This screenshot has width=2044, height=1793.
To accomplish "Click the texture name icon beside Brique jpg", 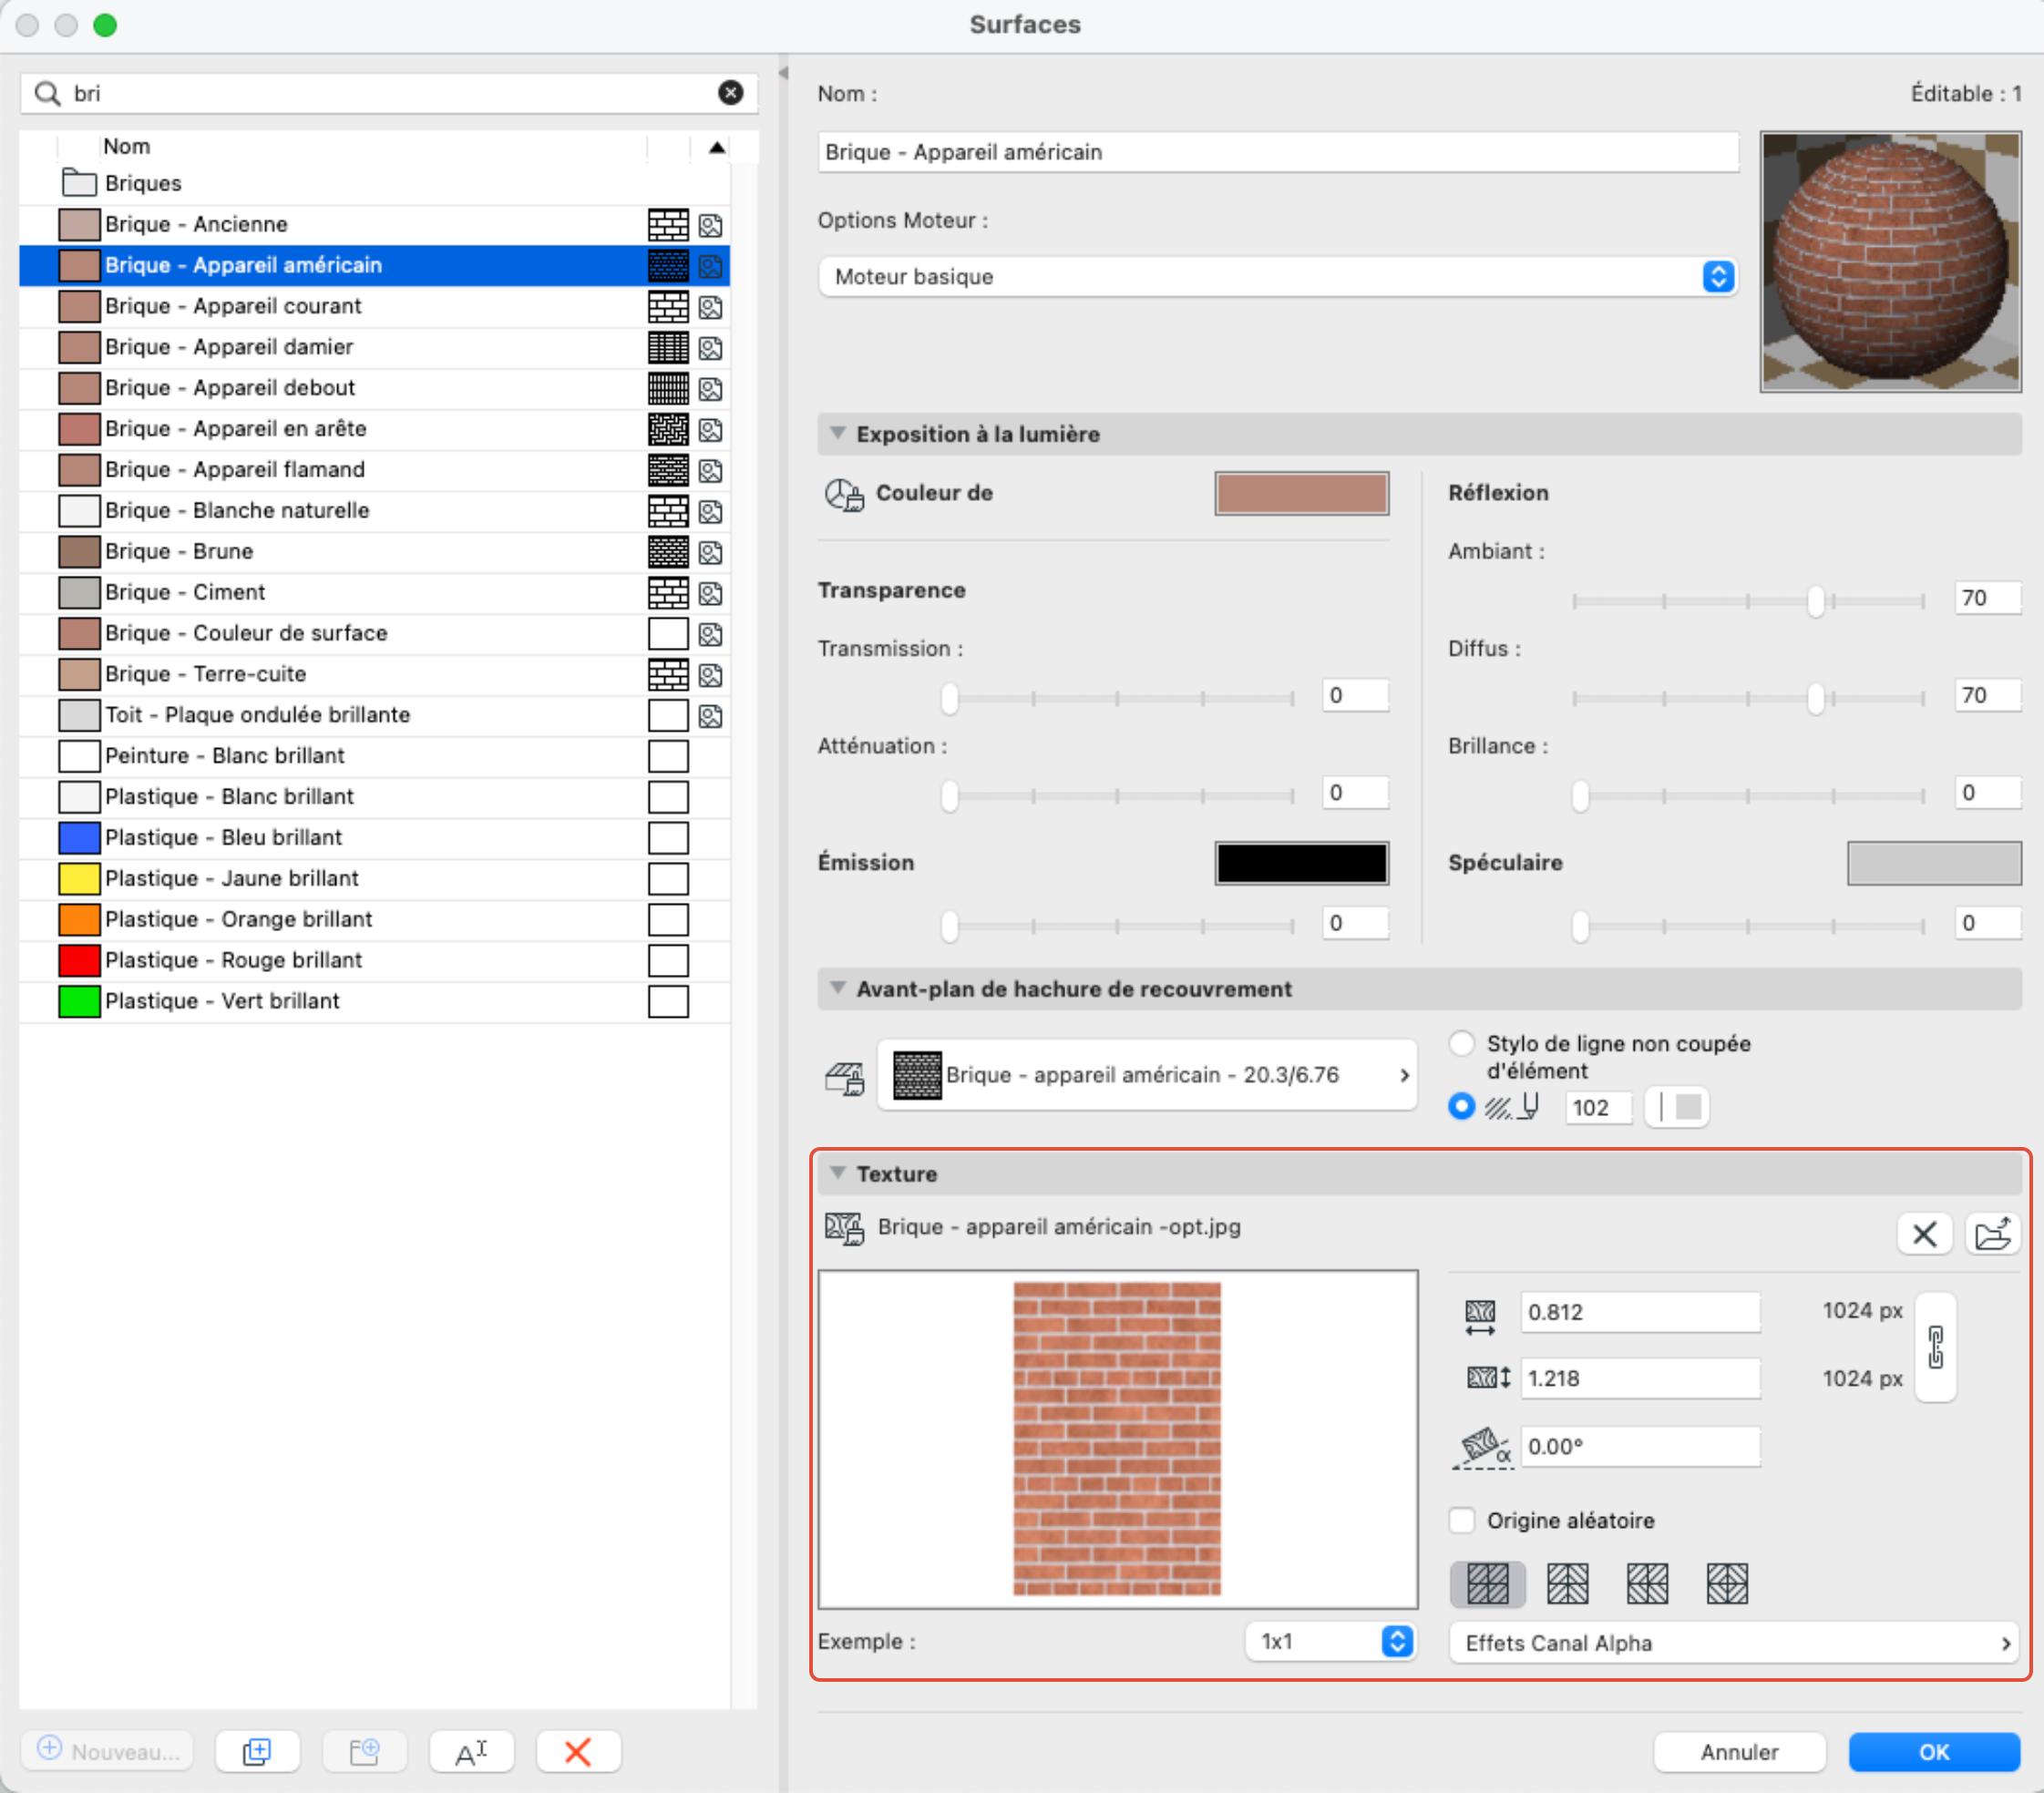I will (844, 1228).
